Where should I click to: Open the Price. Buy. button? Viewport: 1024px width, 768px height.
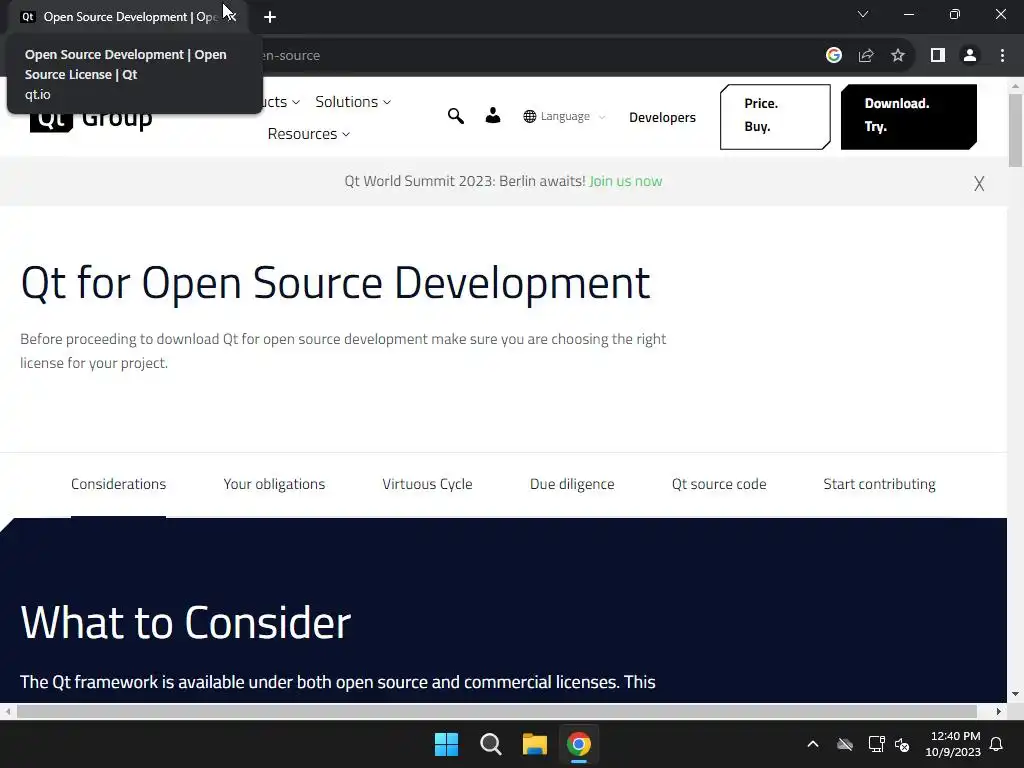tap(775, 116)
